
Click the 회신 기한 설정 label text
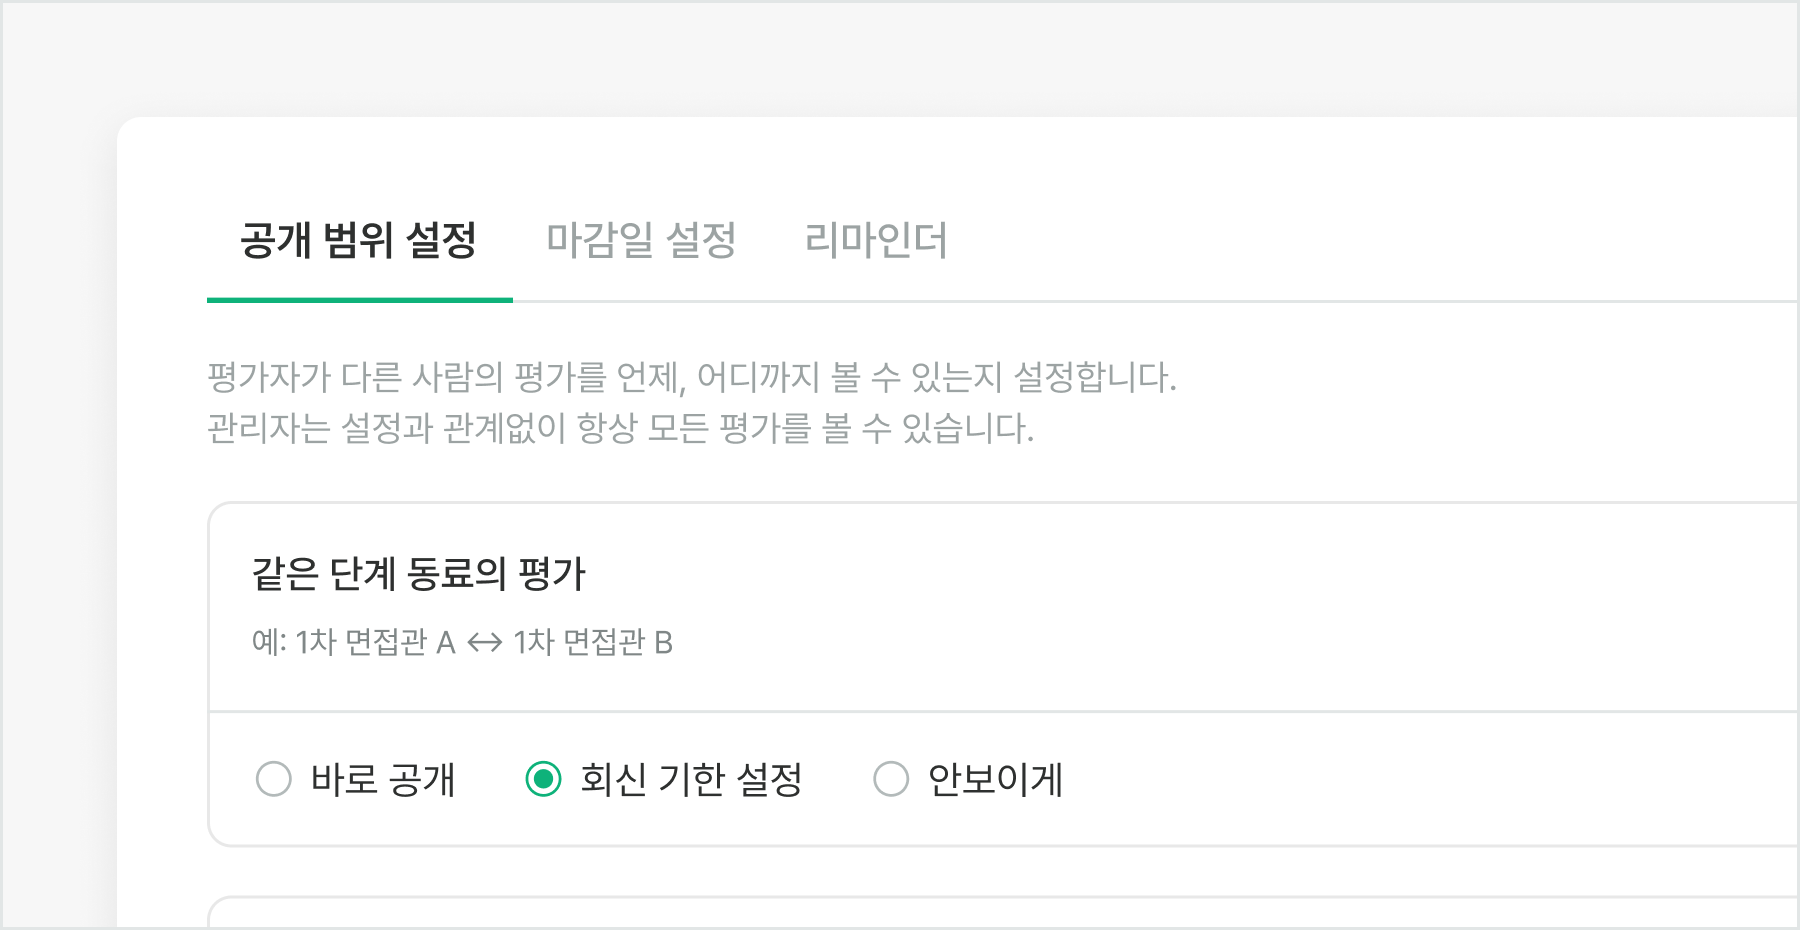[x=691, y=780]
